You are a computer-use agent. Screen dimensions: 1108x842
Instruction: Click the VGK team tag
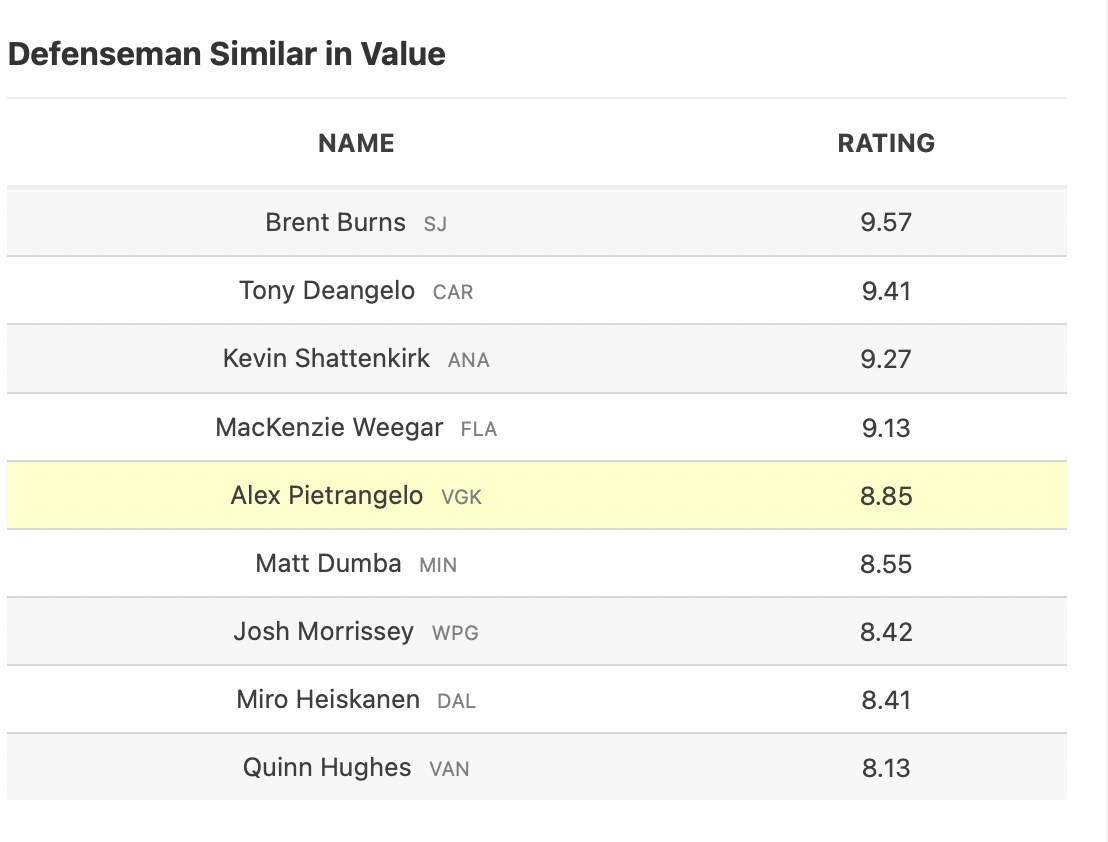461,497
